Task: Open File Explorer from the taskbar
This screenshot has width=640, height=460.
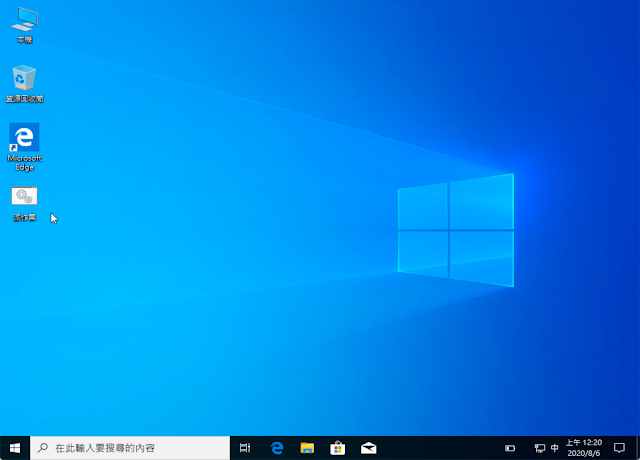Action: 307,448
